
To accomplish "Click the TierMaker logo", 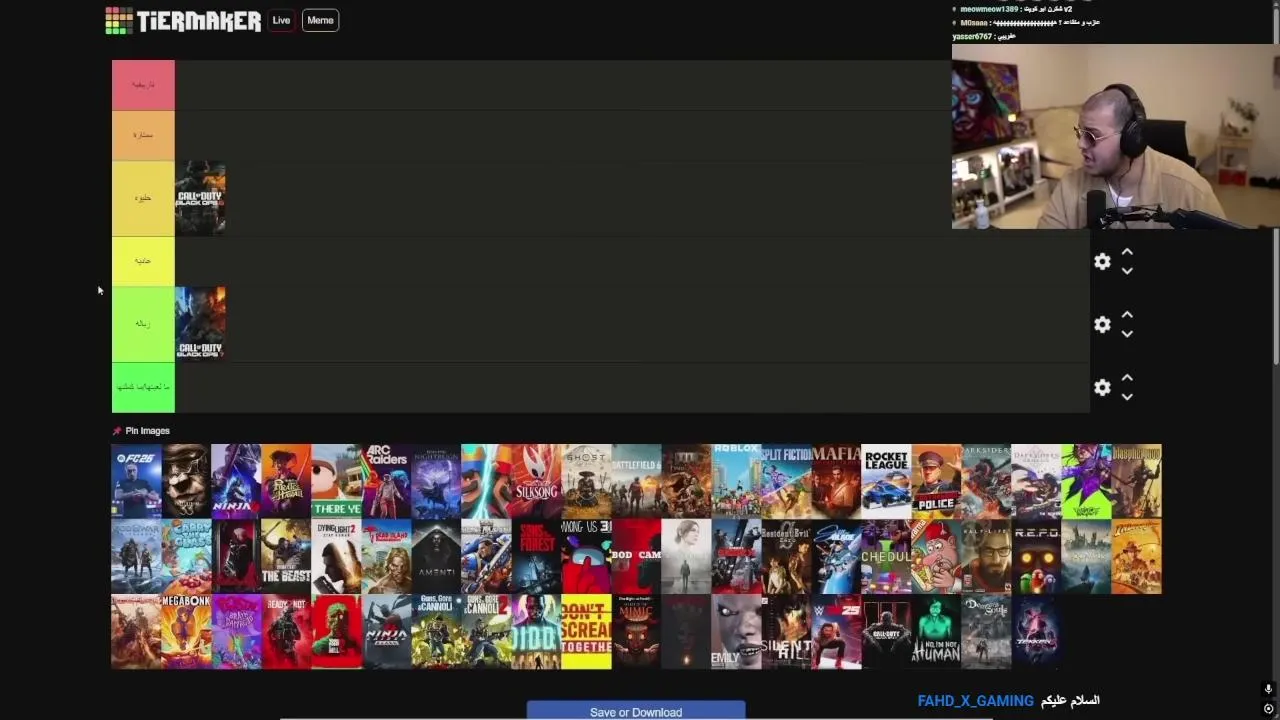I will pos(183,20).
